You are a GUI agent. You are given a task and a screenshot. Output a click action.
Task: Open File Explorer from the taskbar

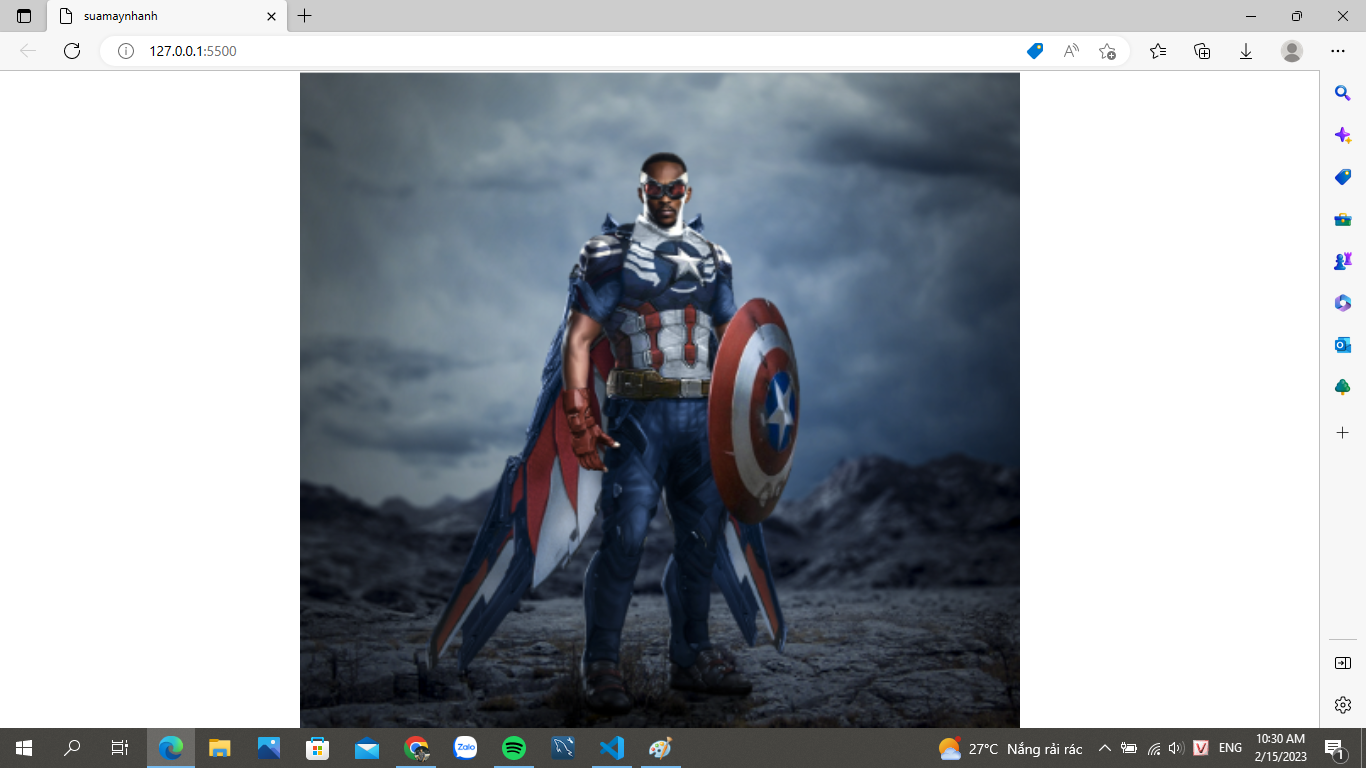pos(220,748)
